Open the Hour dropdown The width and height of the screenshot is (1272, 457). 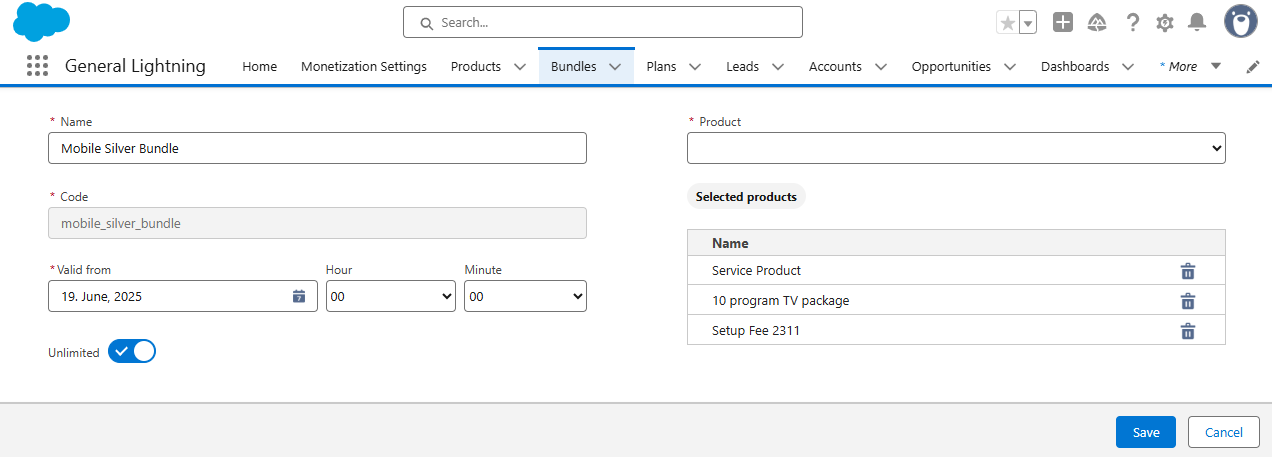(x=391, y=296)
